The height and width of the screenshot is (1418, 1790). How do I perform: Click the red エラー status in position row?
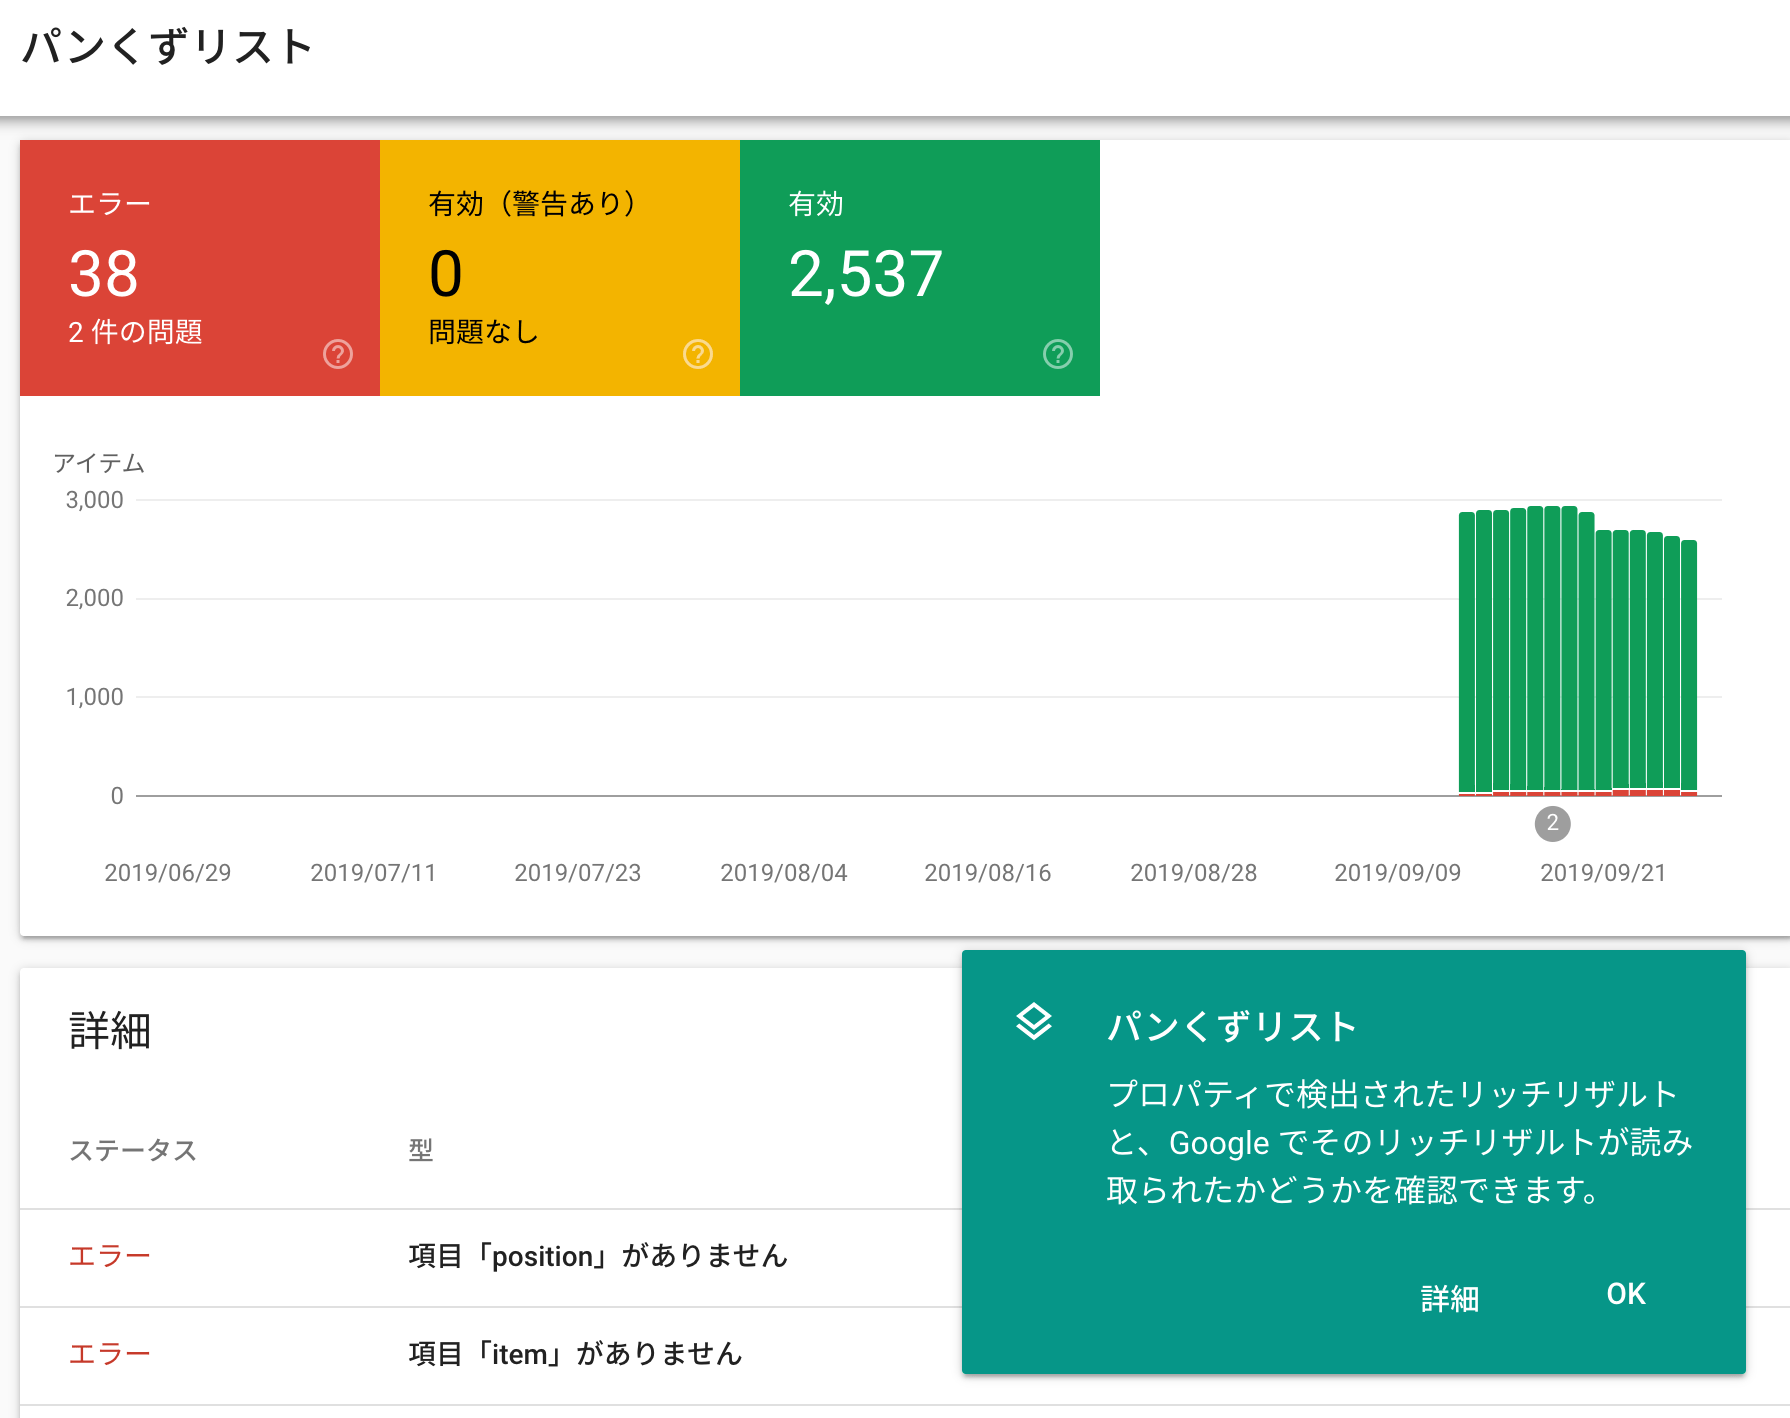click(109, 1256)
